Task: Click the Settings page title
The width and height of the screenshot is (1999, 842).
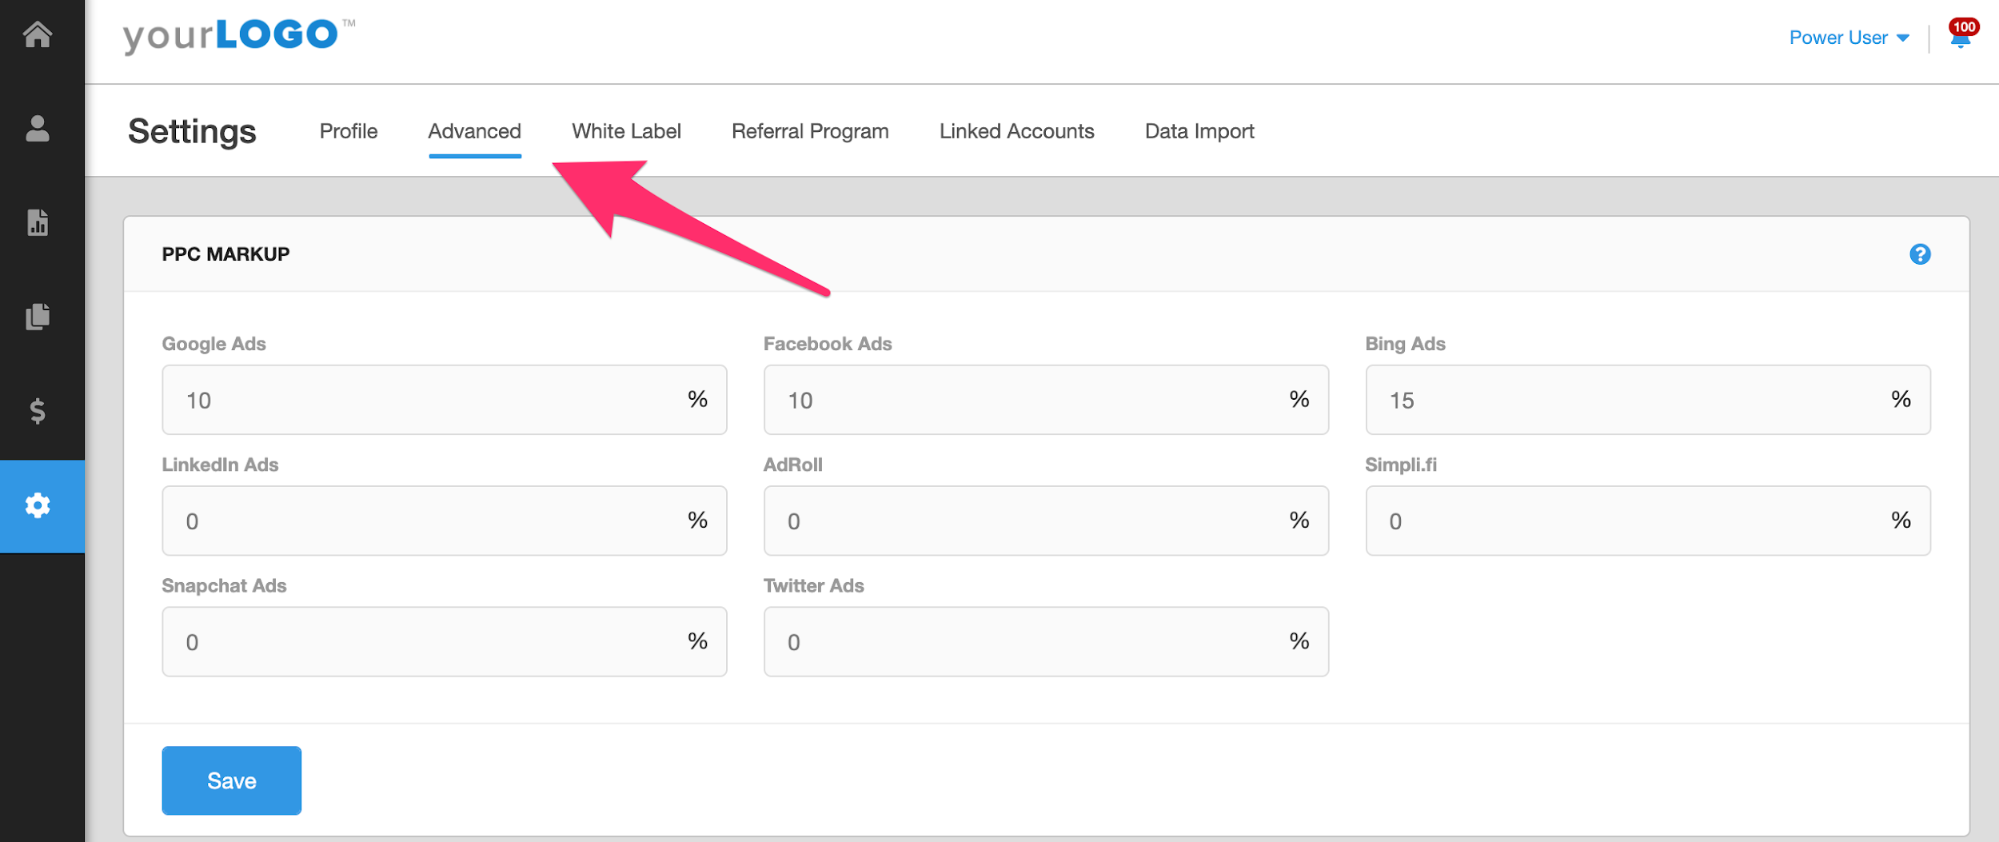Action: [192, 131]
